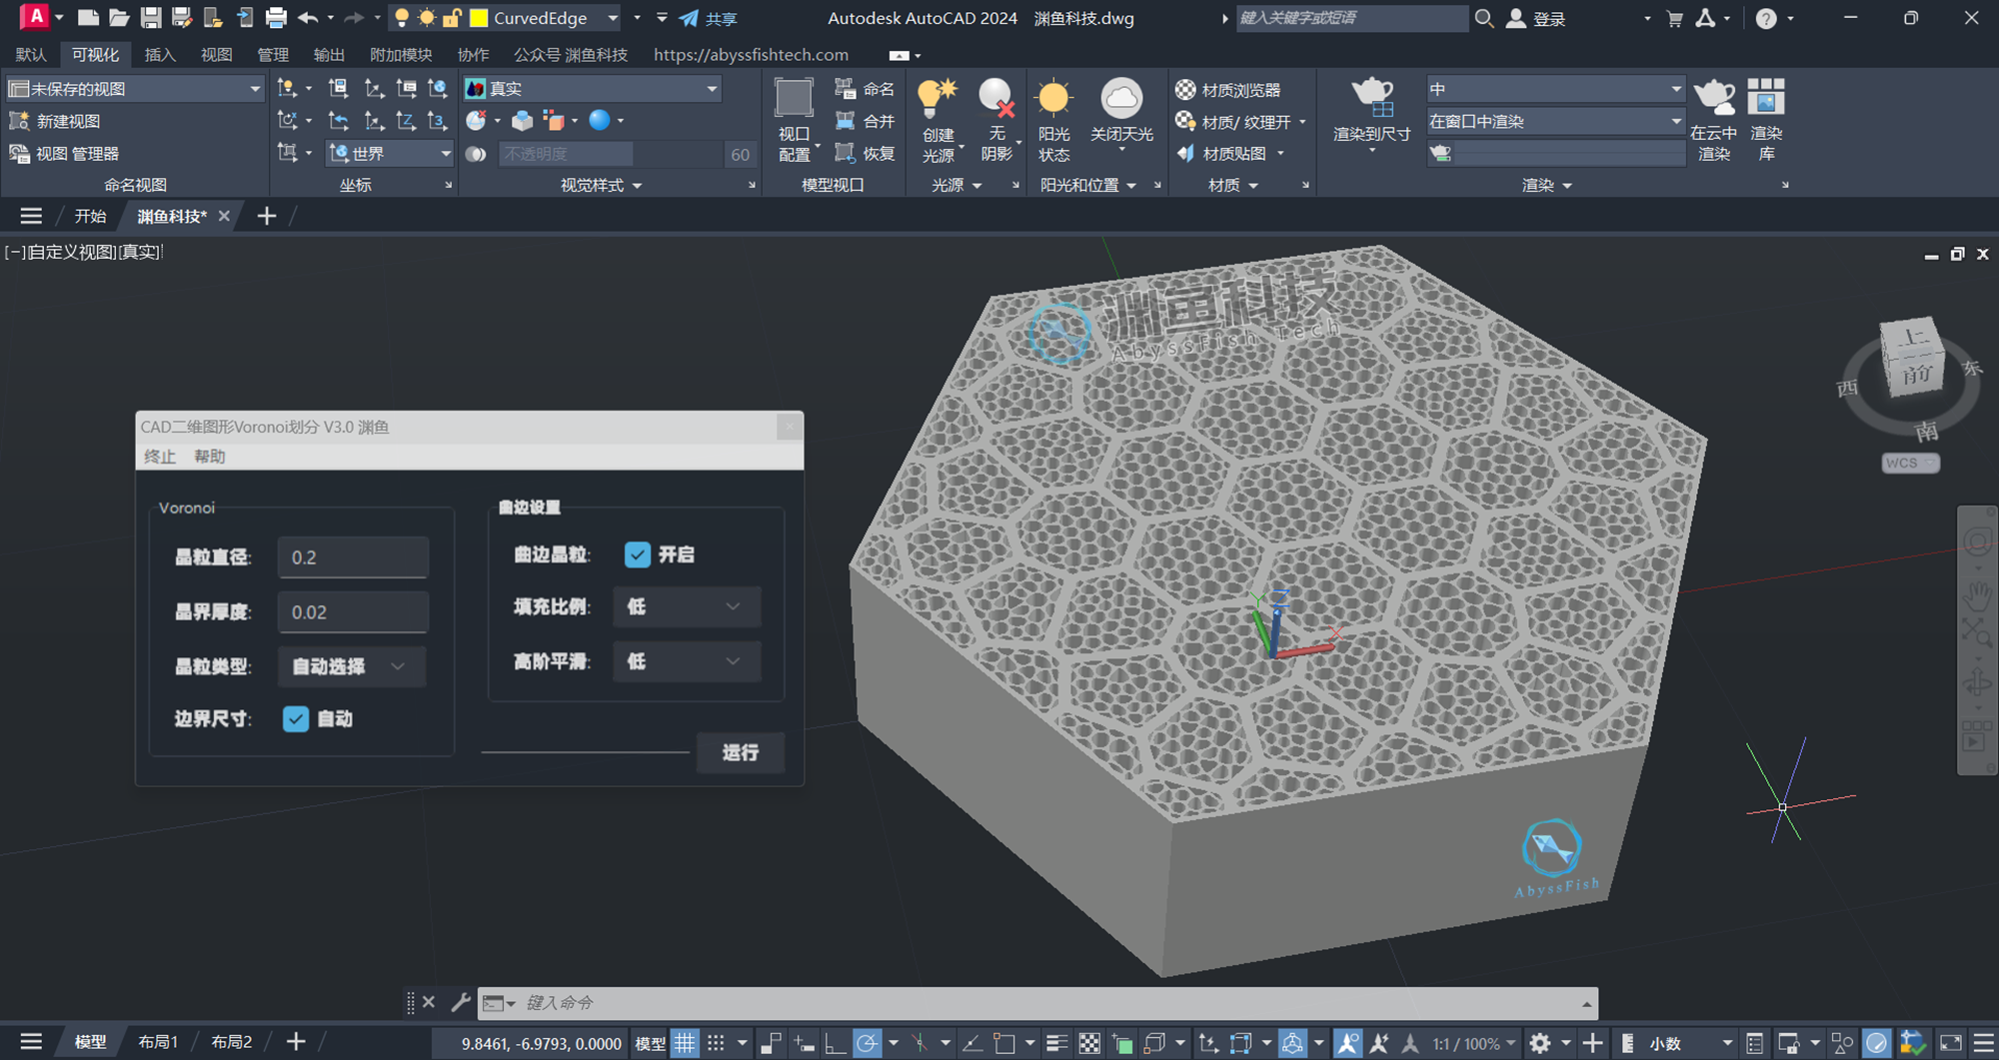The width and height of the screenshot is (1999, 1060).
Task: Click the No Shadows icon
Action: pos(996,99)
